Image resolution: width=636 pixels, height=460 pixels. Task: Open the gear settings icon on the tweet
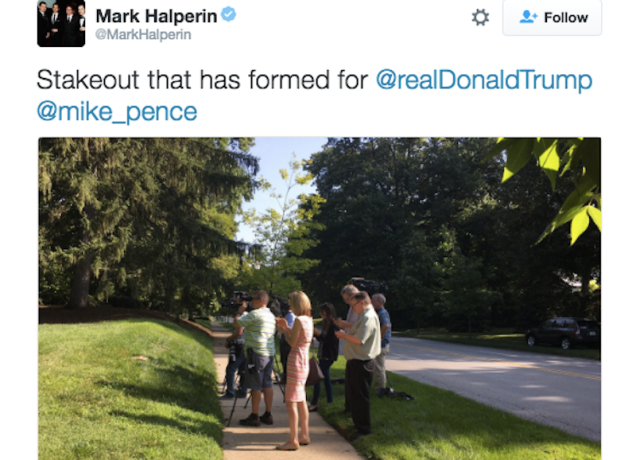[x=480, y=18]
